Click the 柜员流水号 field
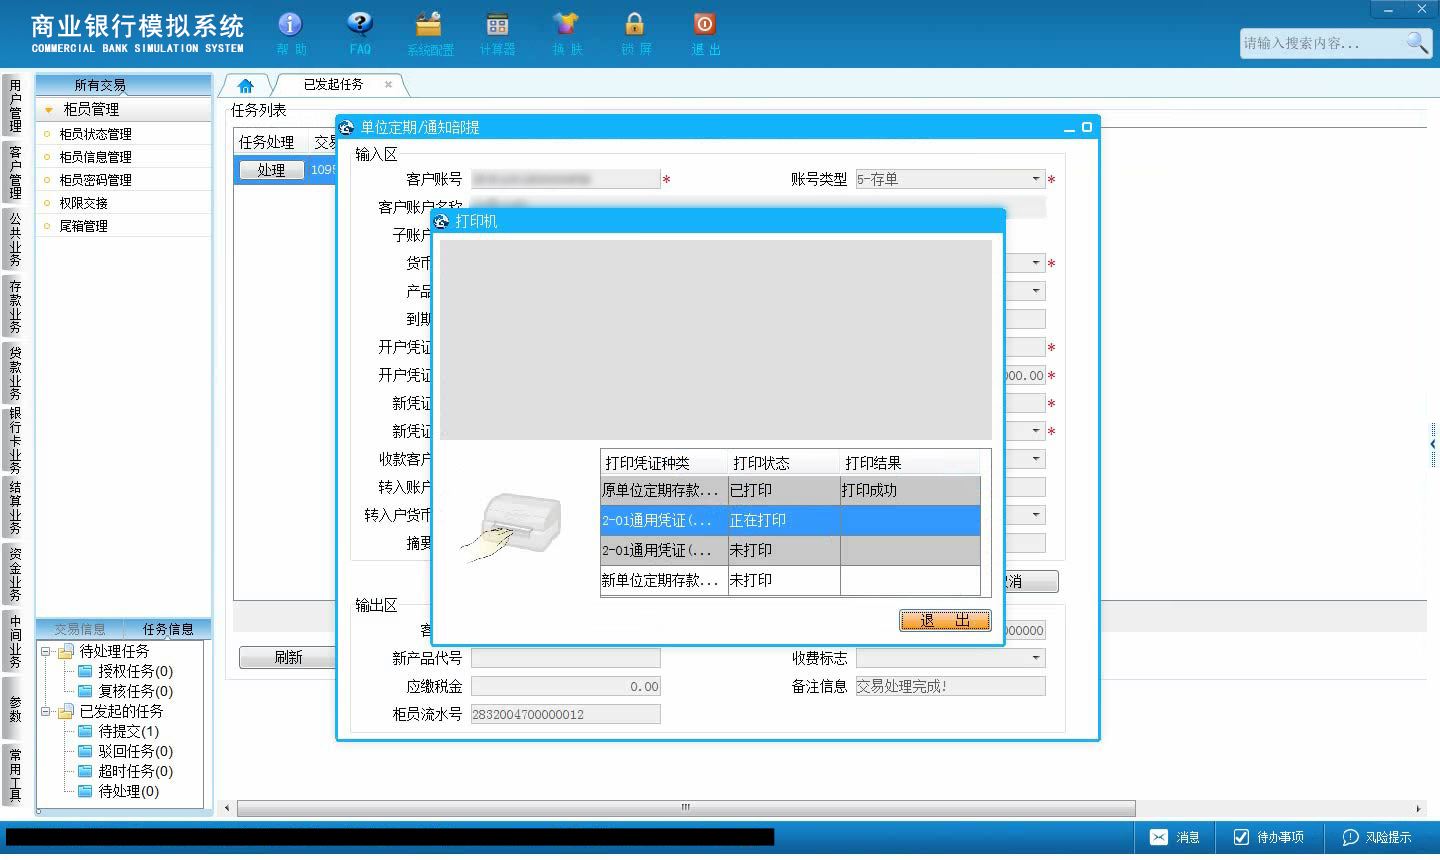The height and width of the screenshot is (860, 1440). coord(565,714)
